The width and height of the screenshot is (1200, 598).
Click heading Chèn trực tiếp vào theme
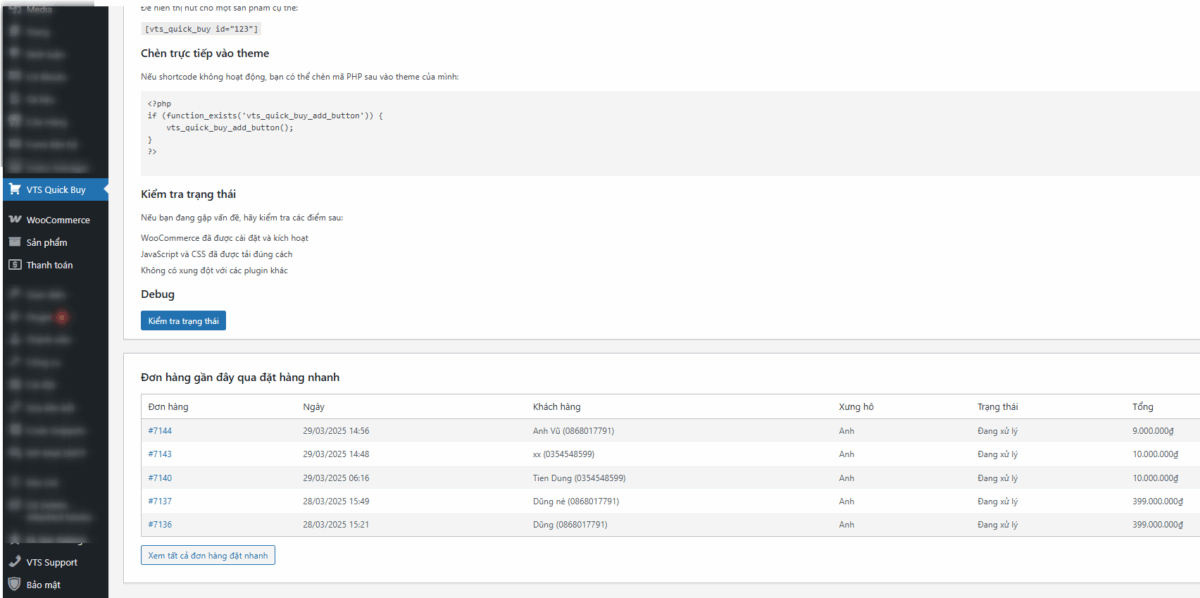205,54
